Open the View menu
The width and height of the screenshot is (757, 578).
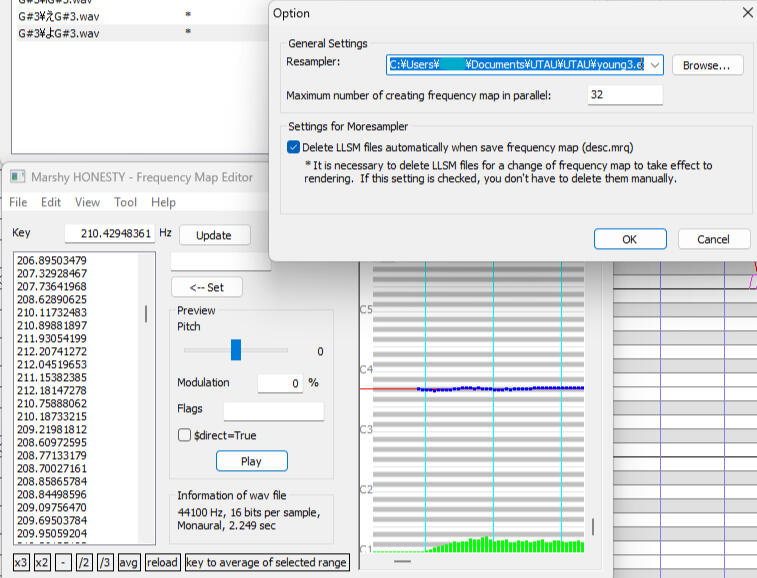click(87, 202)
